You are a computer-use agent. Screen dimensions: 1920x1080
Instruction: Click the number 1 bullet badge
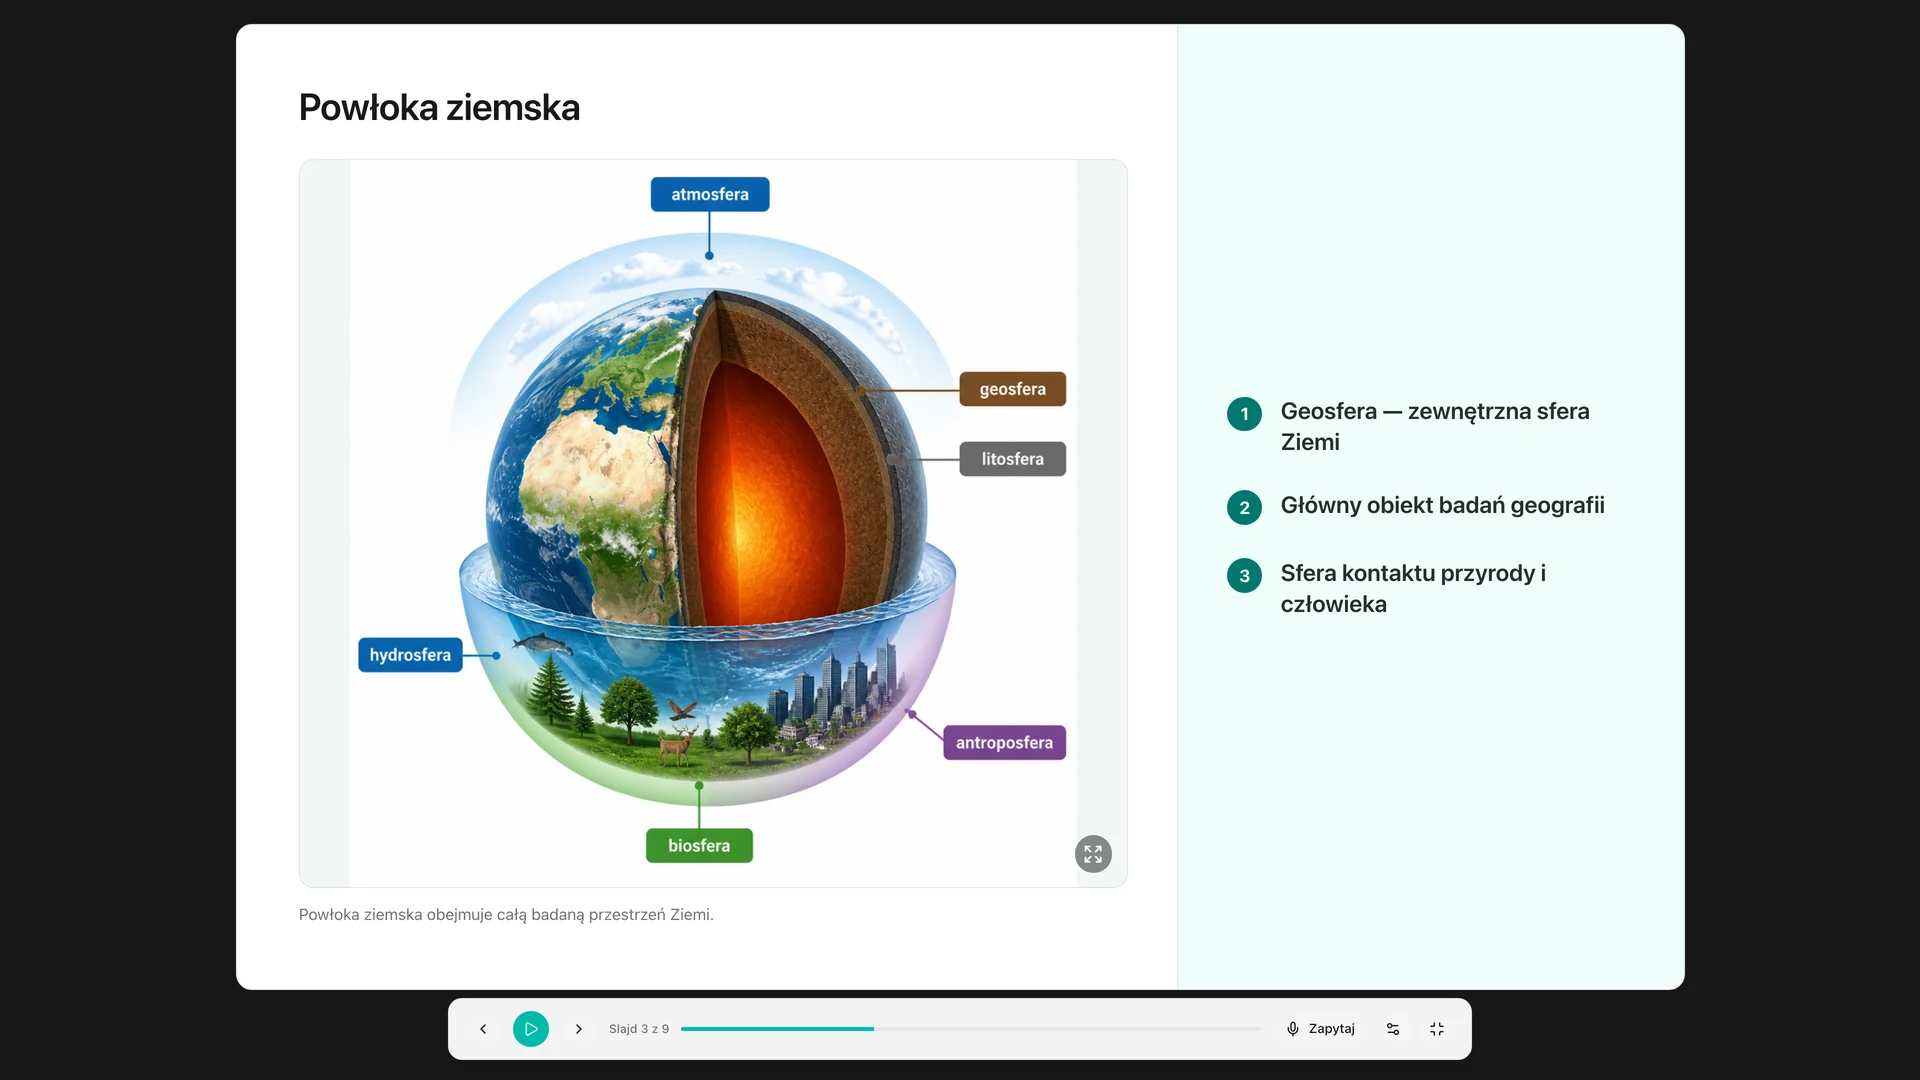1244,414
